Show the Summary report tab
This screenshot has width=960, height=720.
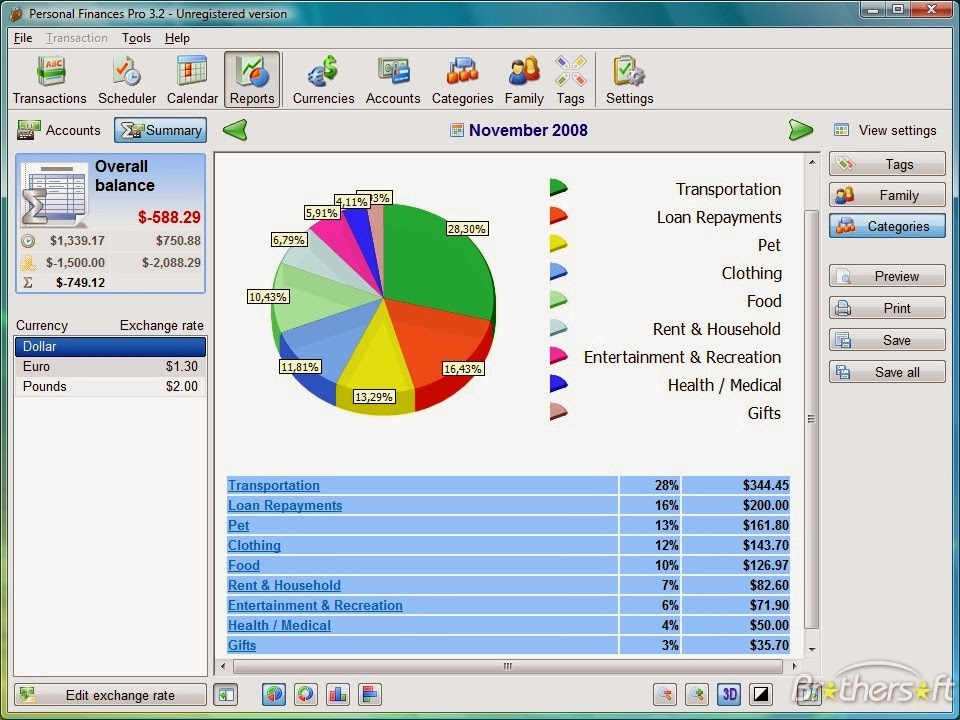pos(160,130)
